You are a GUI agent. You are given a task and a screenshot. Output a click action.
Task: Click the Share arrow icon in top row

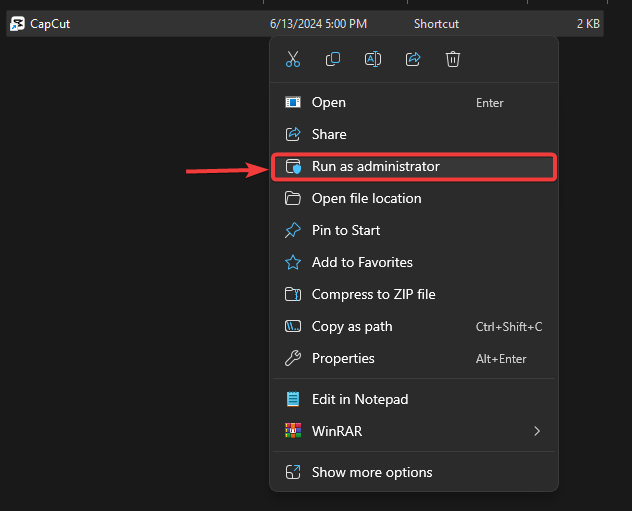click(x=413, y=60)
